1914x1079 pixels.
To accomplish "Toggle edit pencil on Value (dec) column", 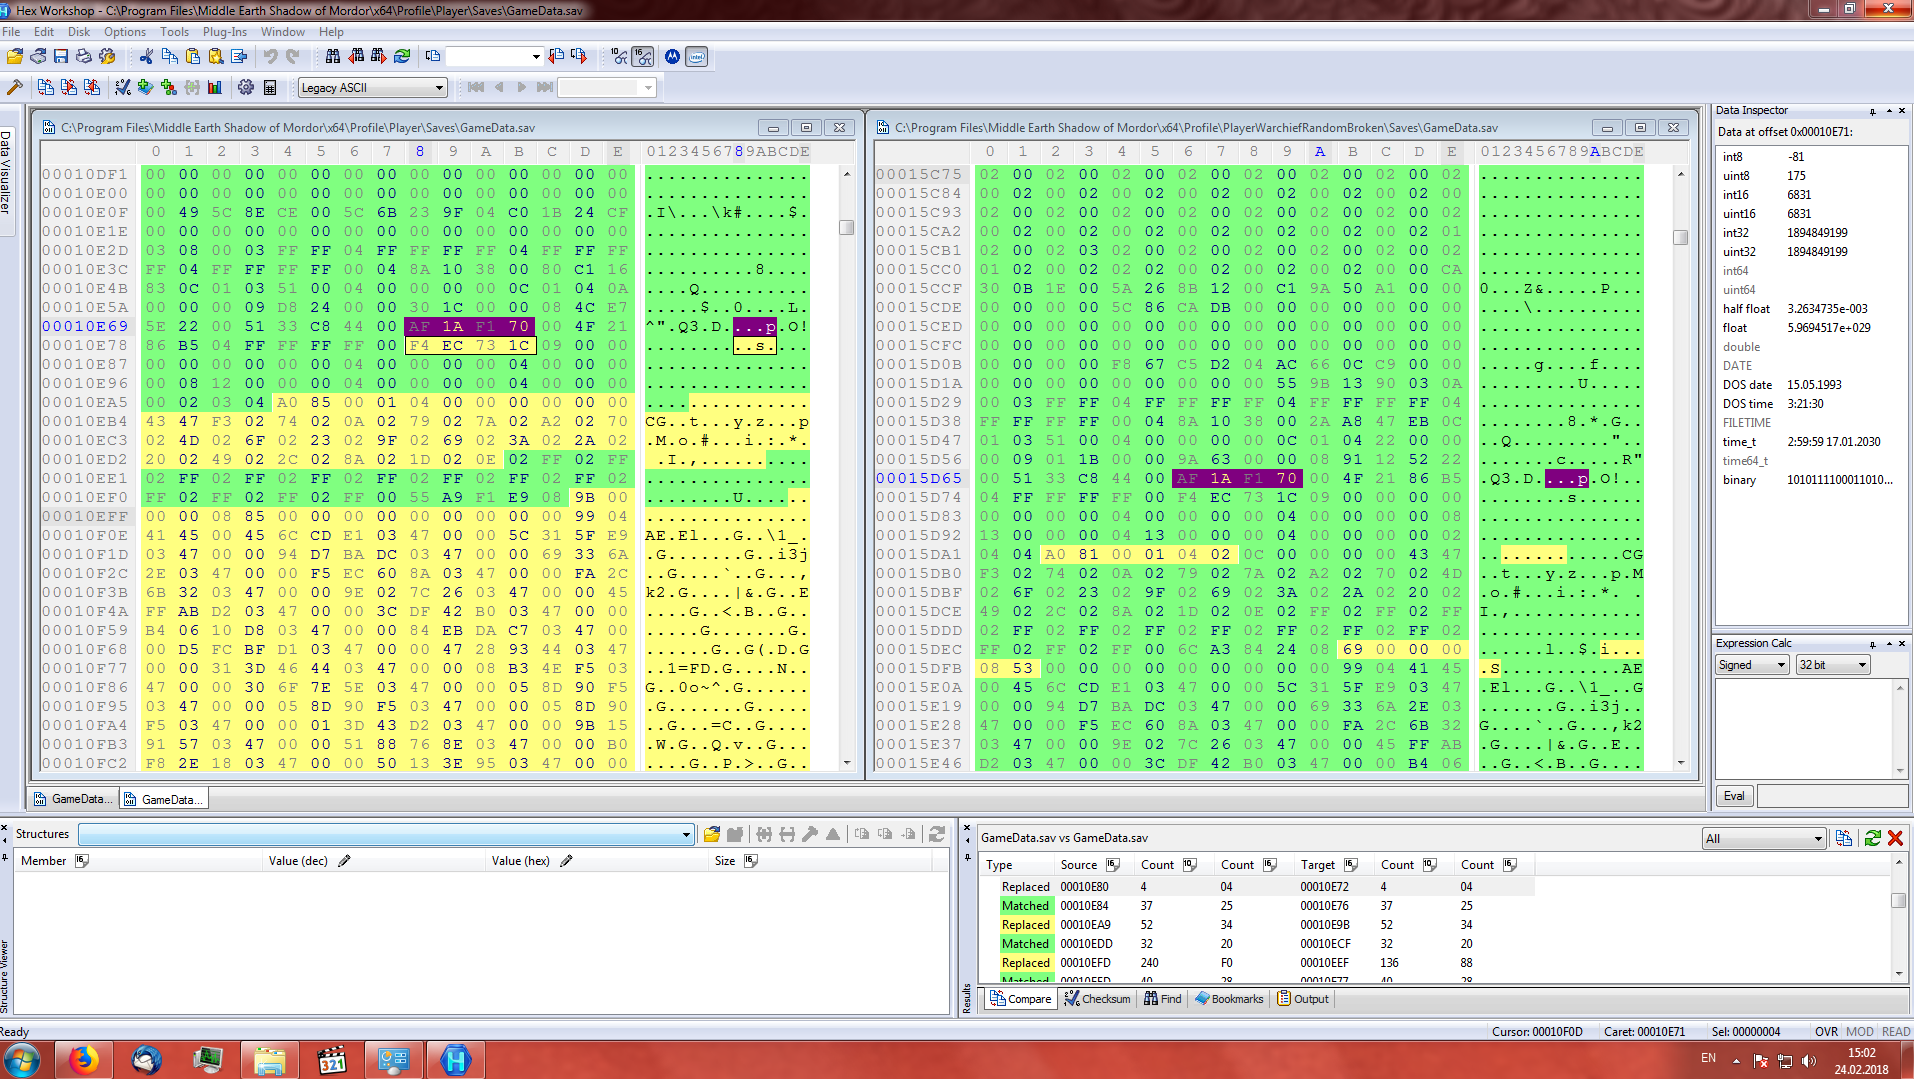I will (x=344, y=861).
